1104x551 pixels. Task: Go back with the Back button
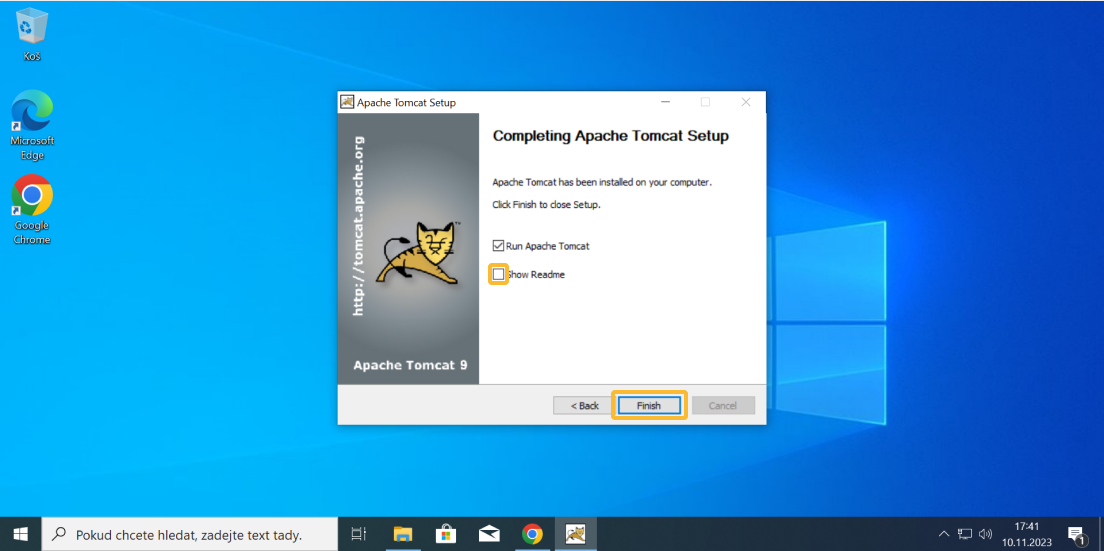click(x=584, y=405)
